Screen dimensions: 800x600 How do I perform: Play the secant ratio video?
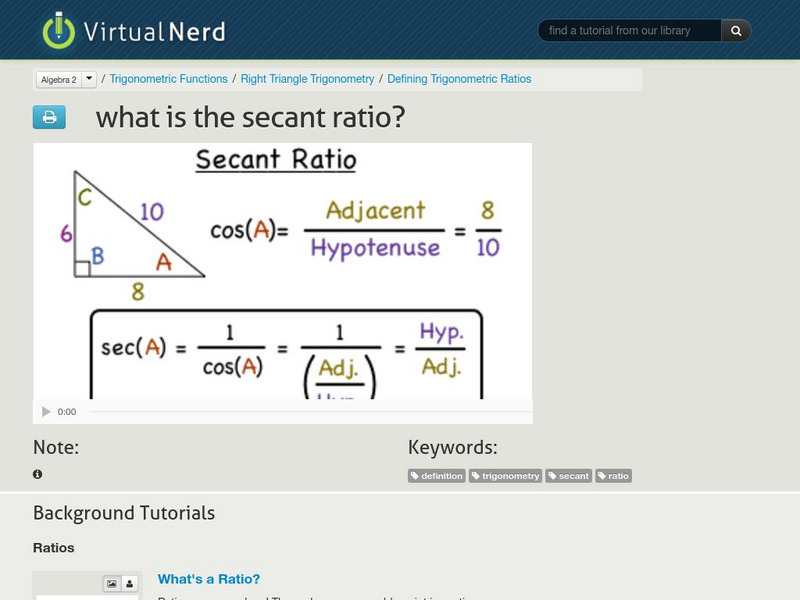46,412
